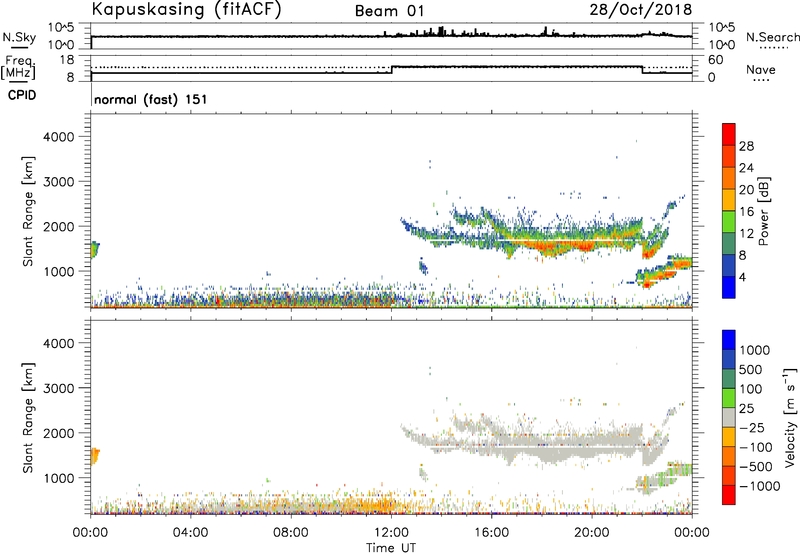Click the "28" tick label on the power colorbar
Image resolution: width=800 pixels, height=554 pixels.
click(746, 146)
